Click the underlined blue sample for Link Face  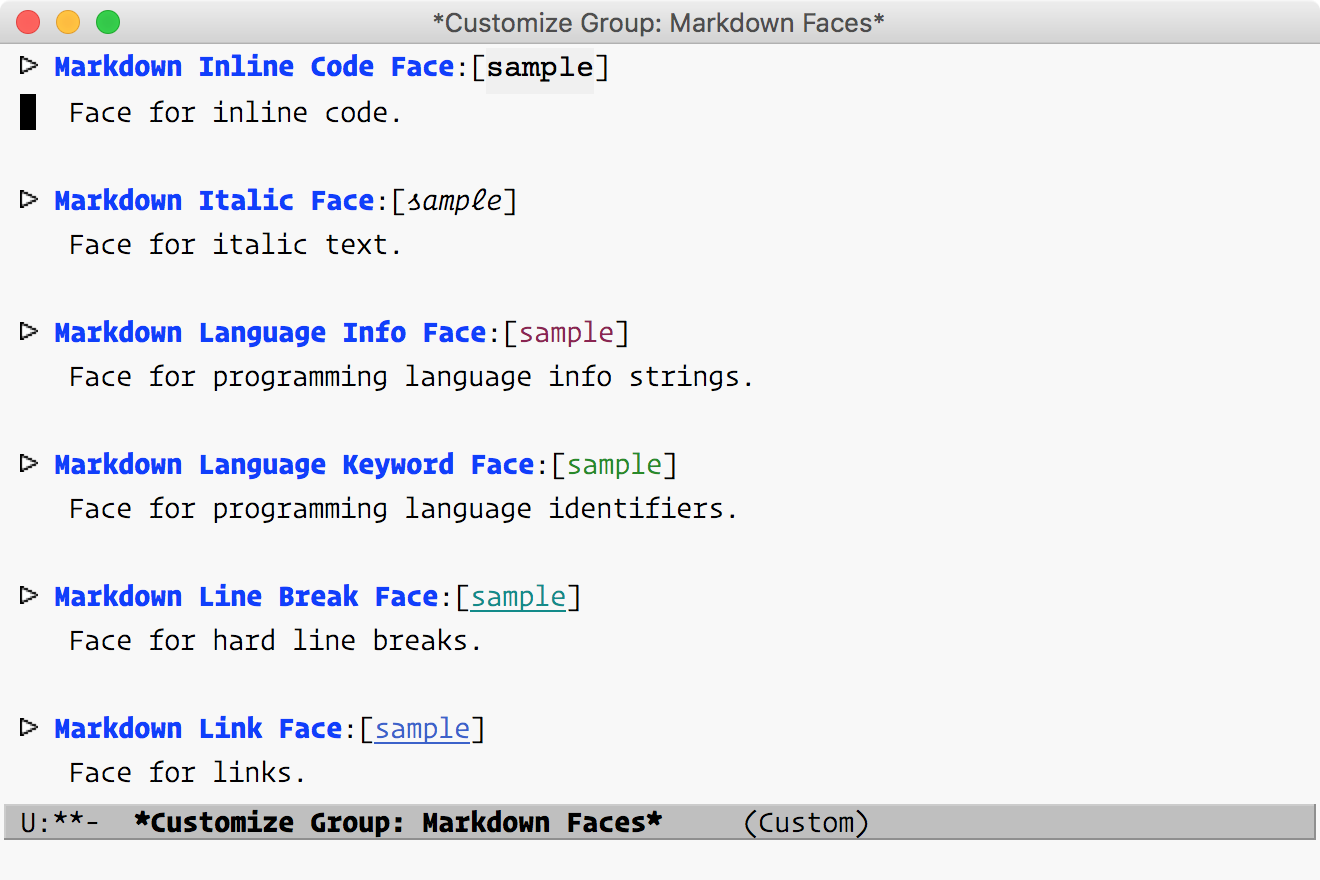pos(423,729)
